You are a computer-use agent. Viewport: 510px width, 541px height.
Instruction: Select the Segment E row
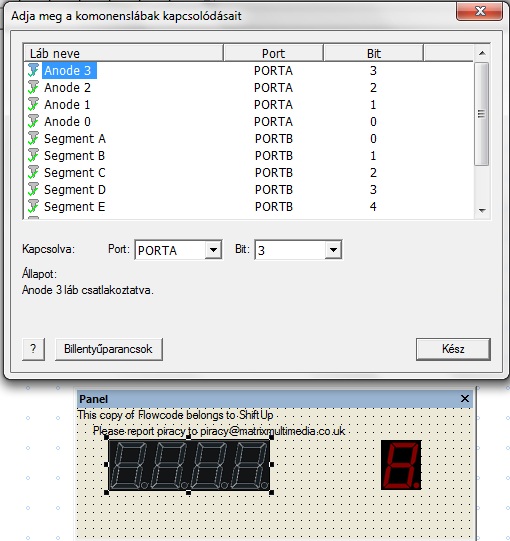[x=248, y=206]
